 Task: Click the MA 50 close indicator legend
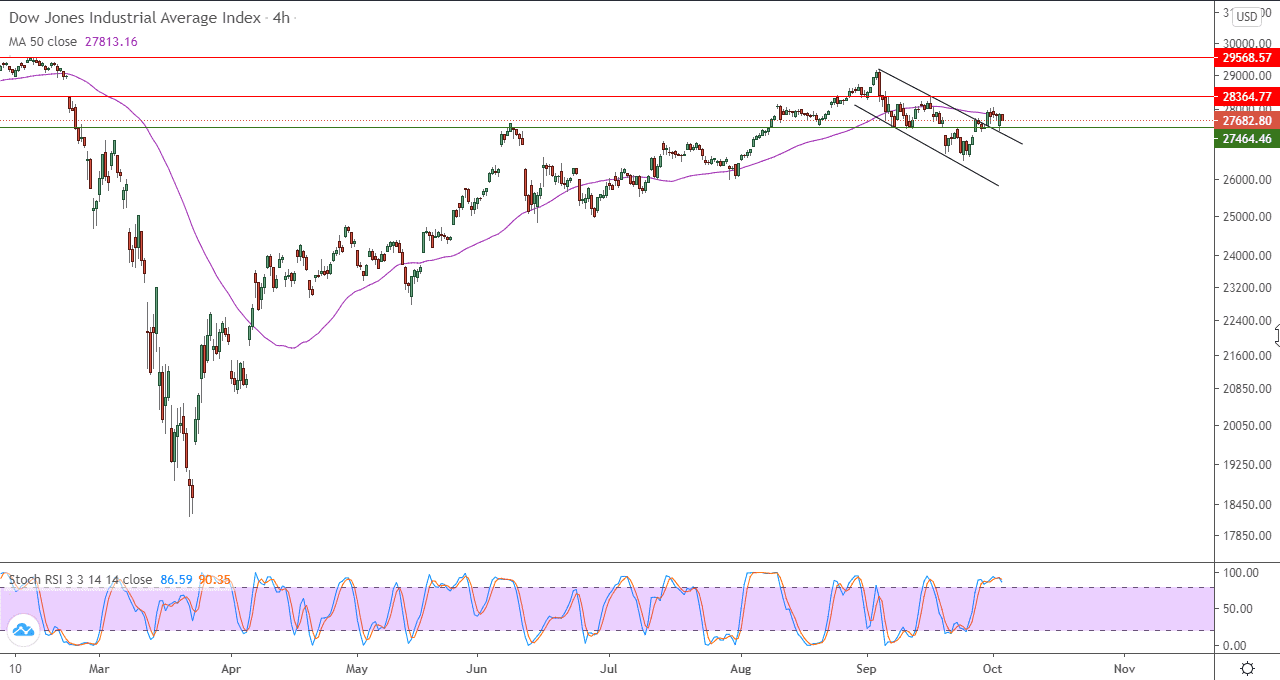coord(45,41)
